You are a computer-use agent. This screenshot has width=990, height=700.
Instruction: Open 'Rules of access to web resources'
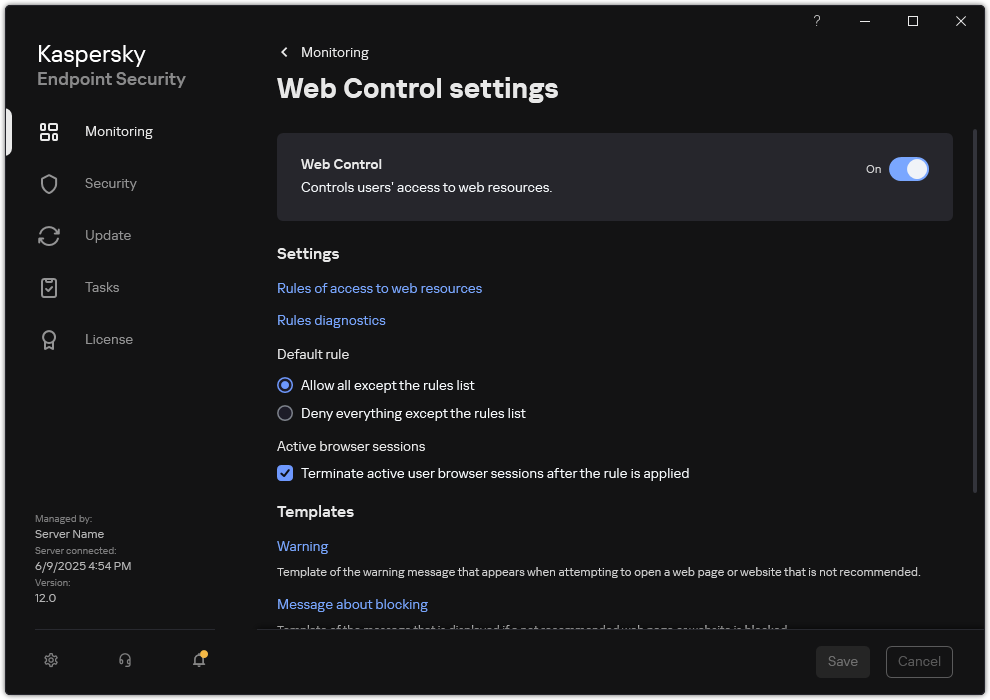379,288
